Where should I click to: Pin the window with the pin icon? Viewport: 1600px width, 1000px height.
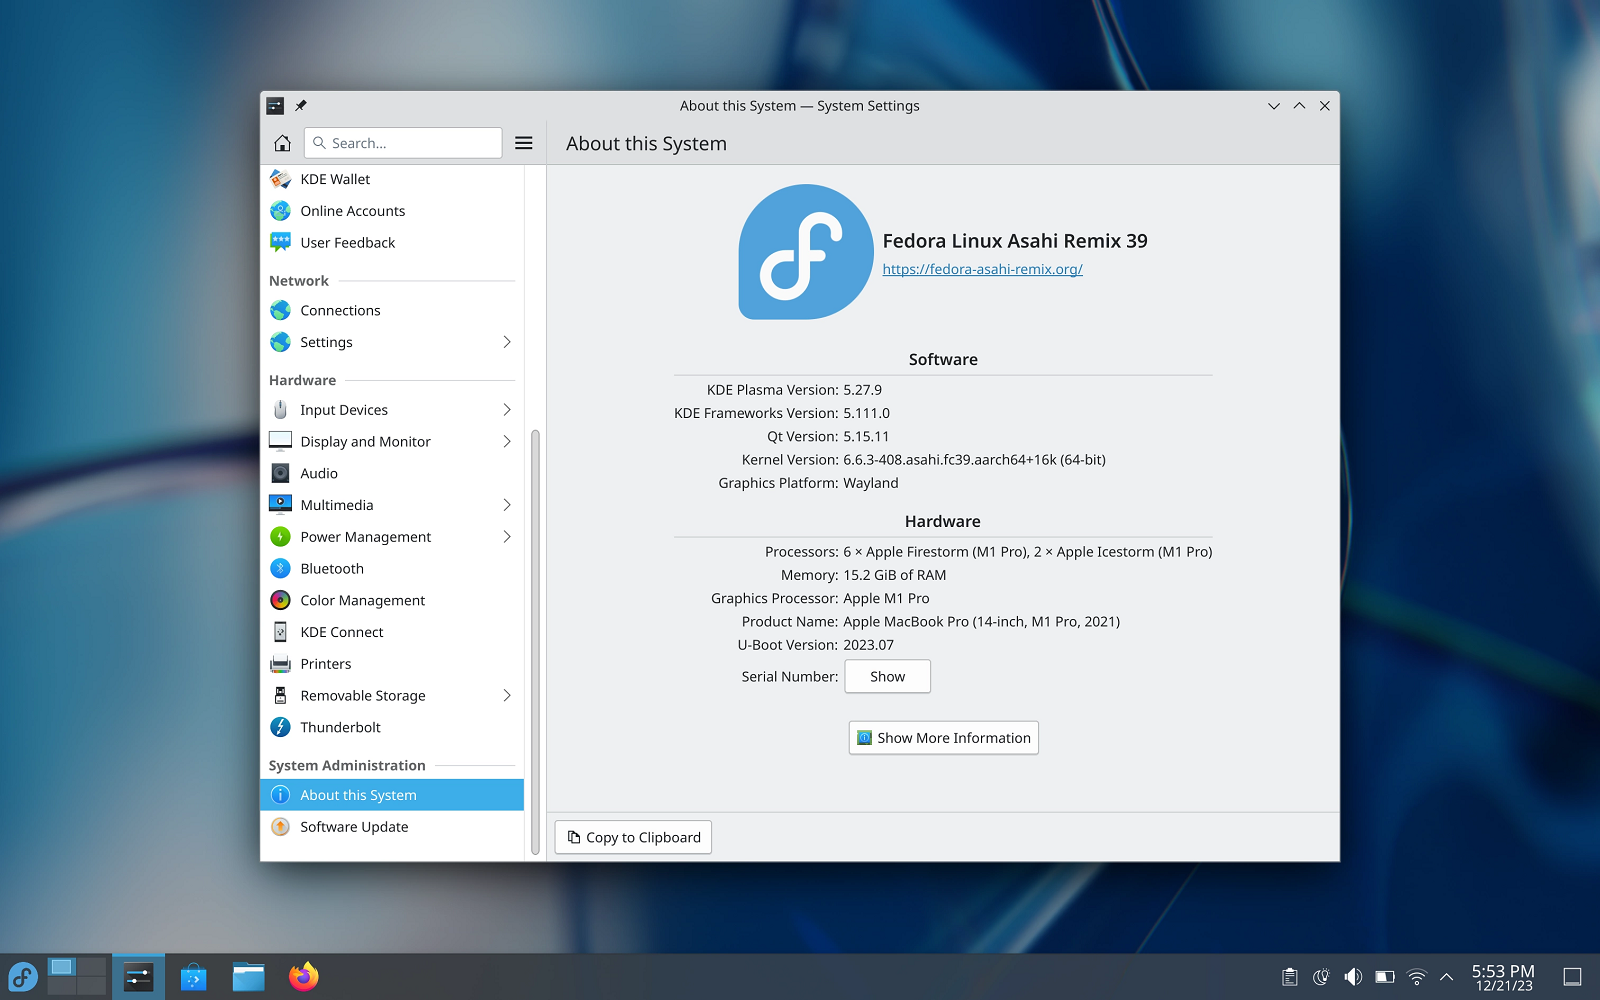coord(301,105)
